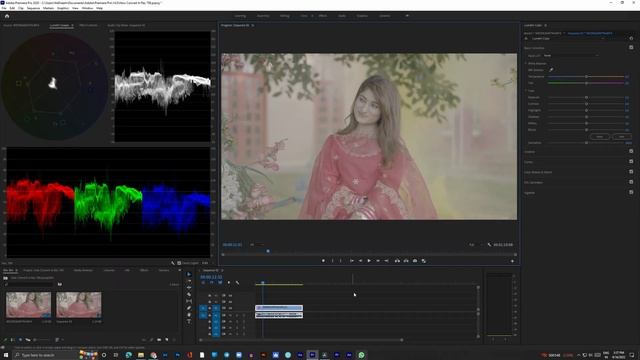The width and height of the screenshot is (640, 360).
Task: Collapse the Tone section
Action: tap(526, 91)
